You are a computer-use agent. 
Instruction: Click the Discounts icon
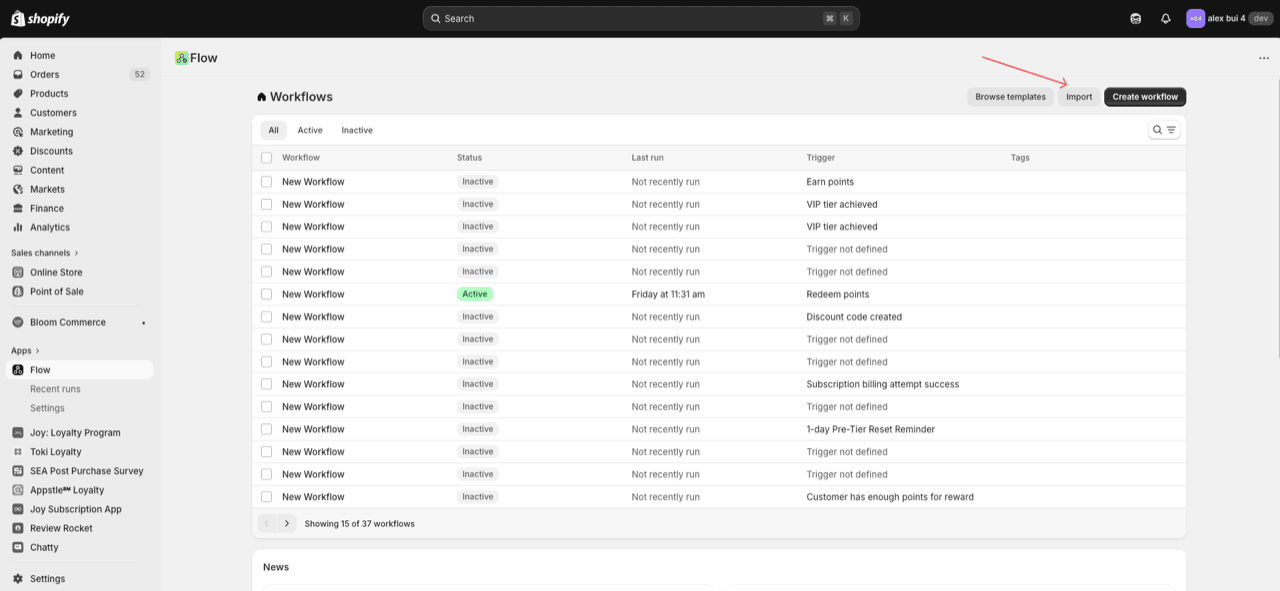pos(18,151)
